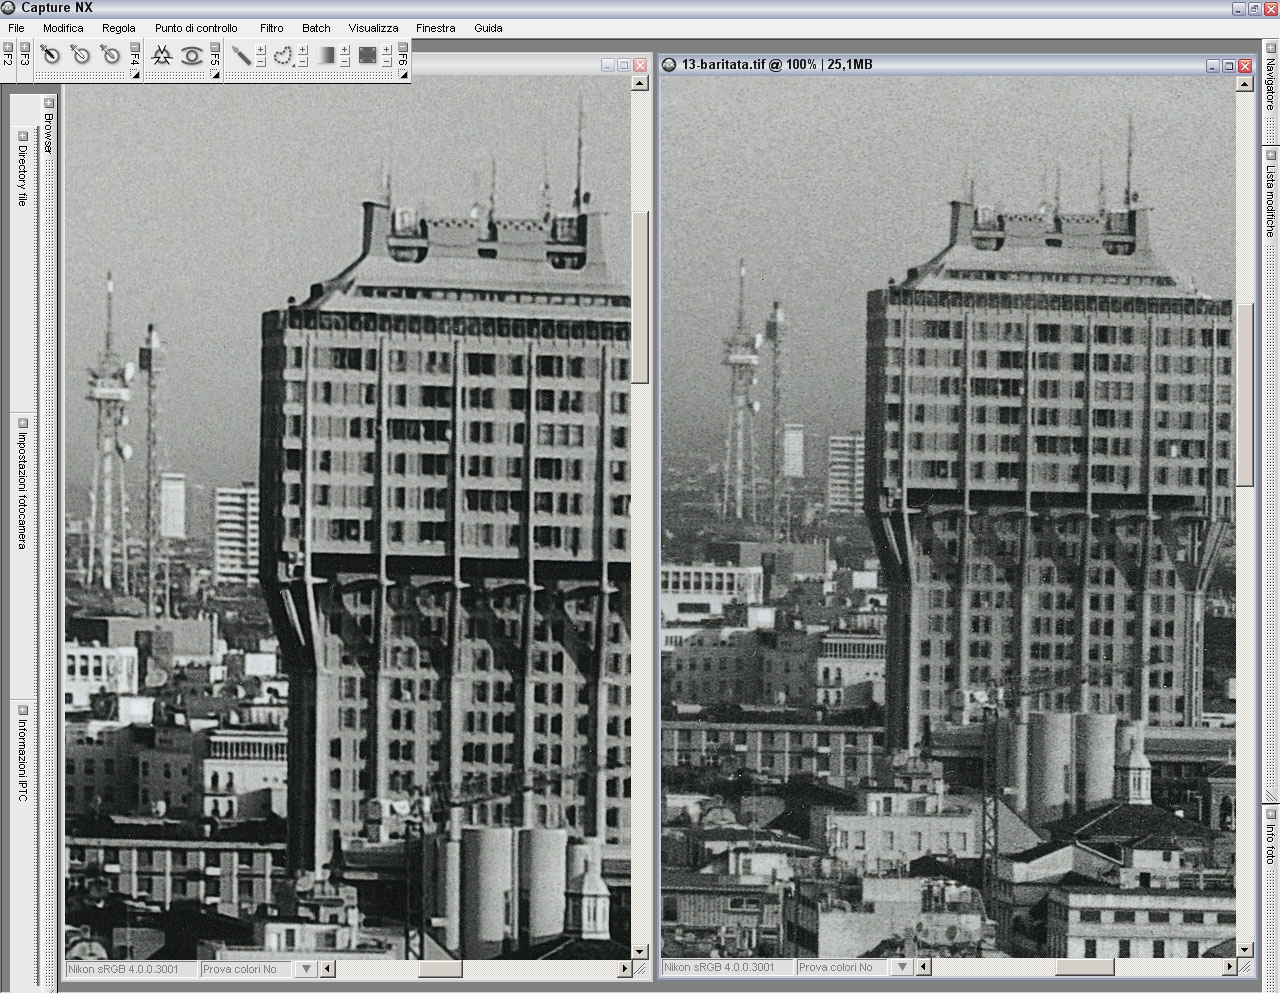Click the left image's horizontal scrollbar thumb

pos(439,968)
